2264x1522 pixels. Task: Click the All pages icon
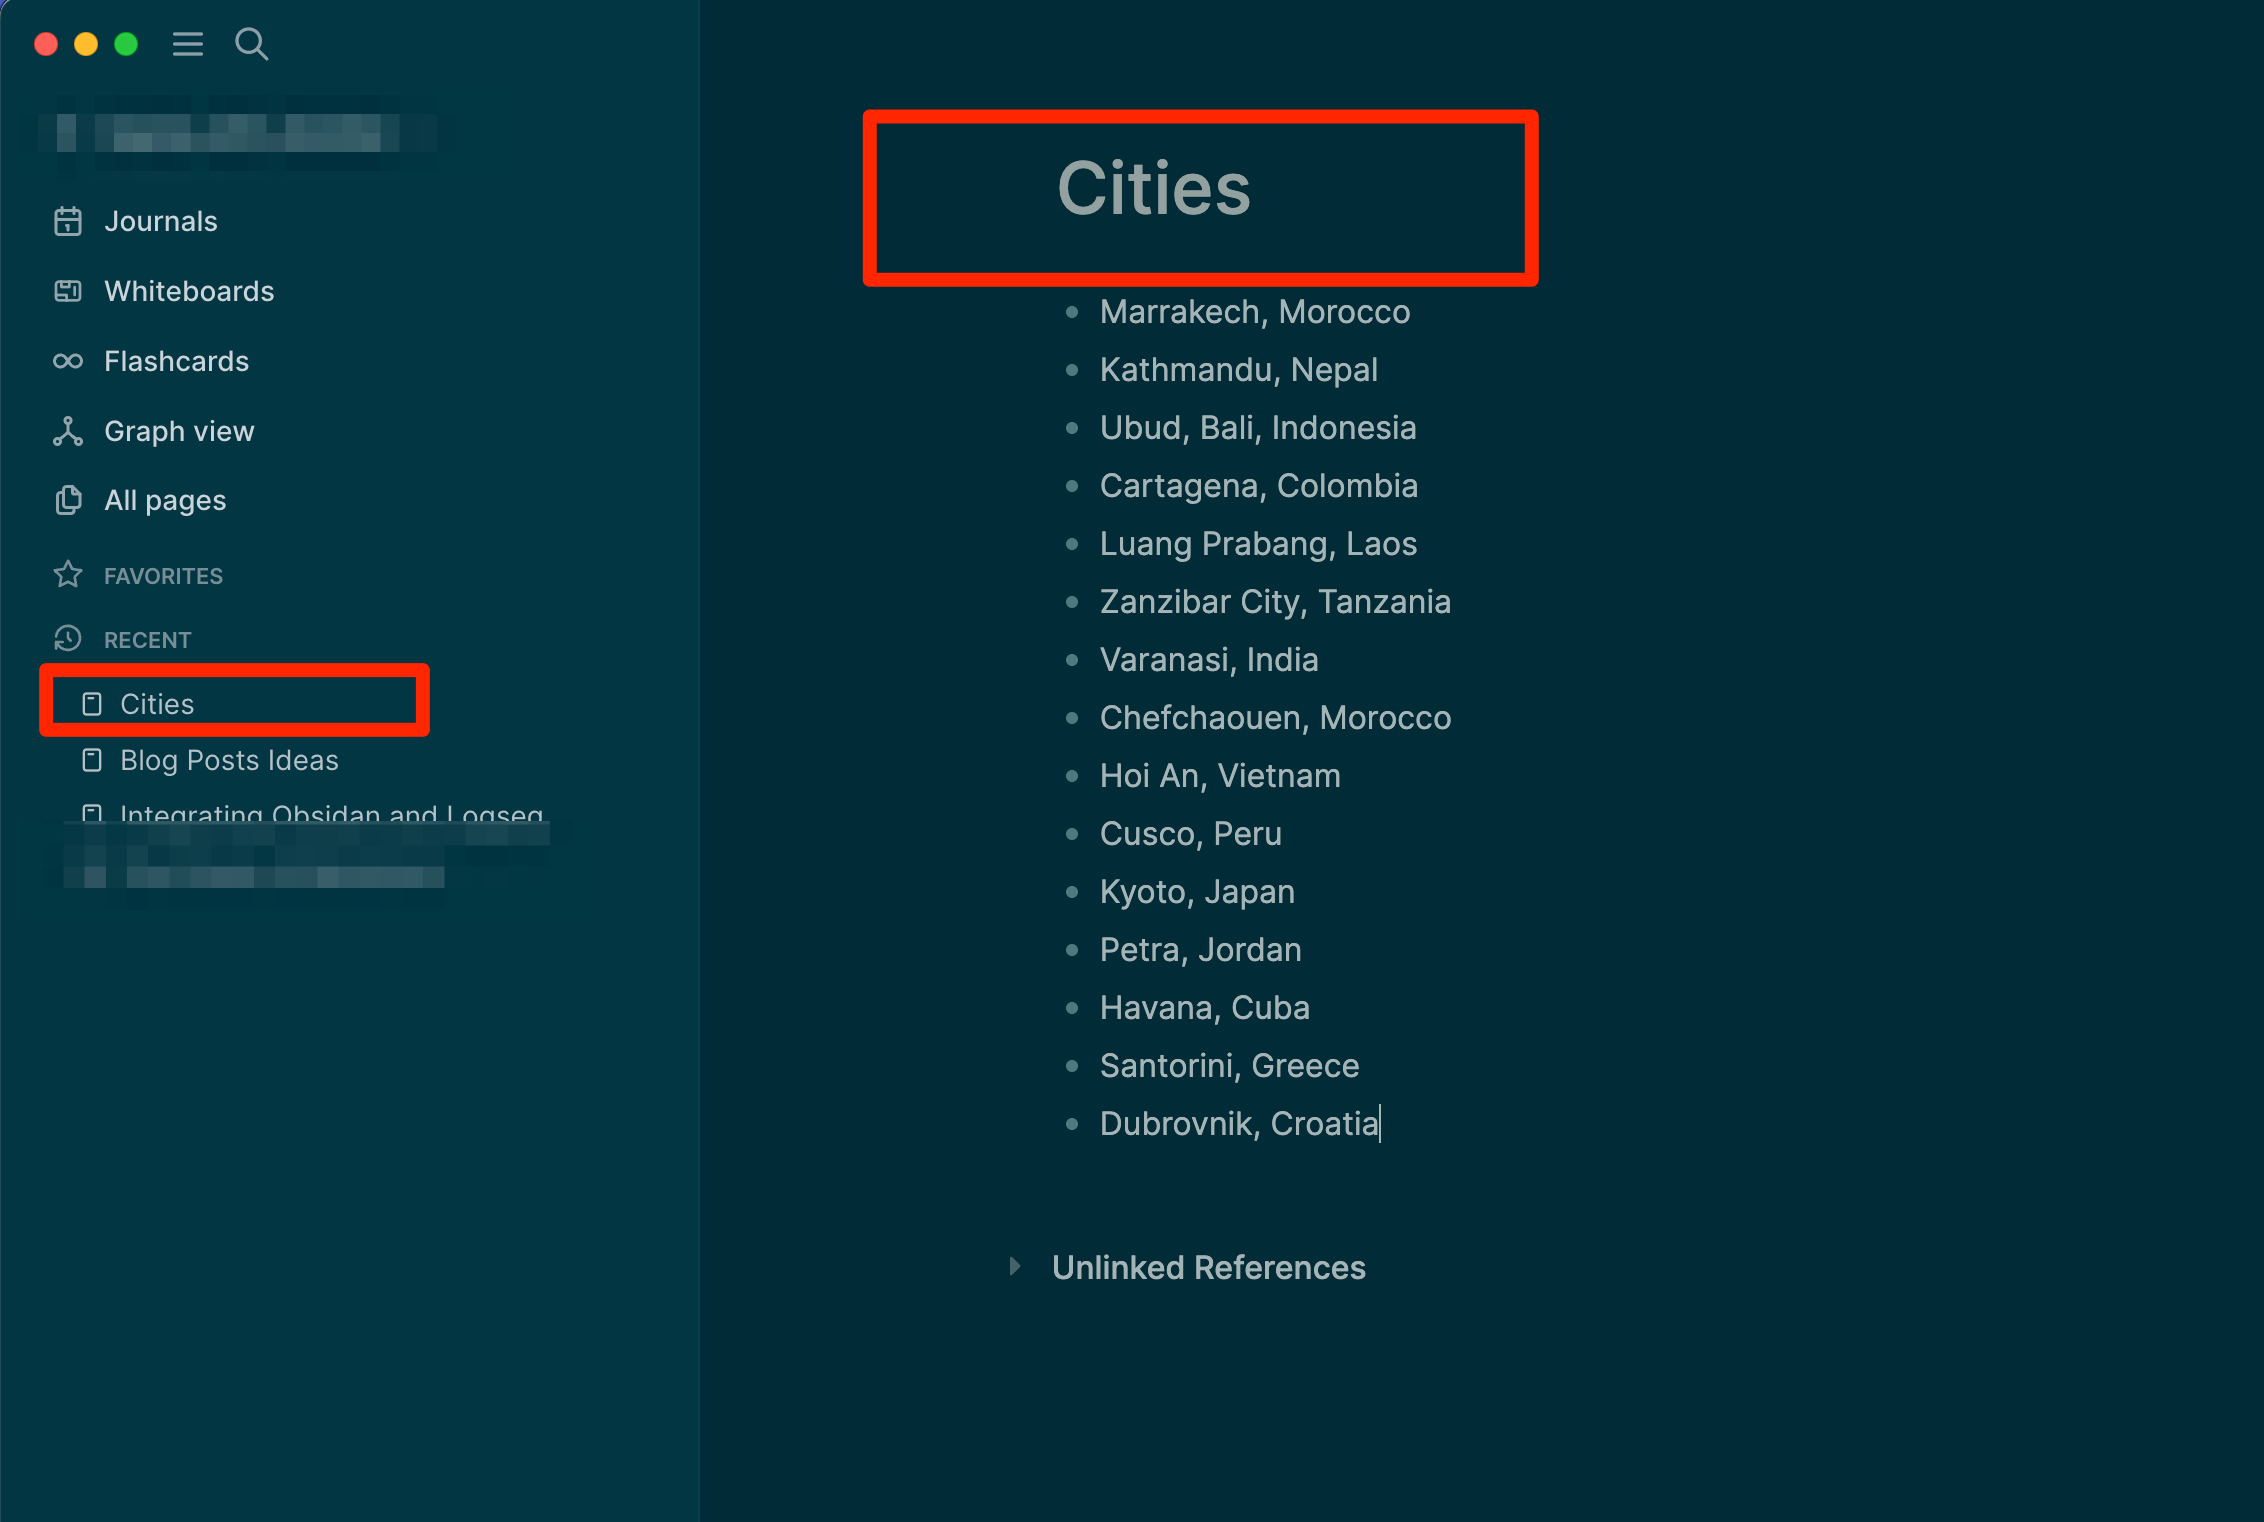tap(68, 500)
